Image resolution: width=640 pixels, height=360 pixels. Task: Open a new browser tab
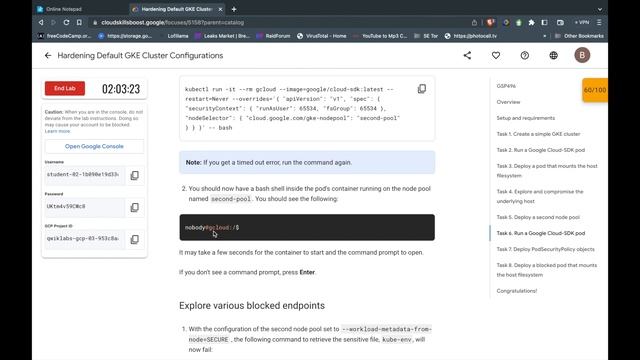(x=234, y=9)
